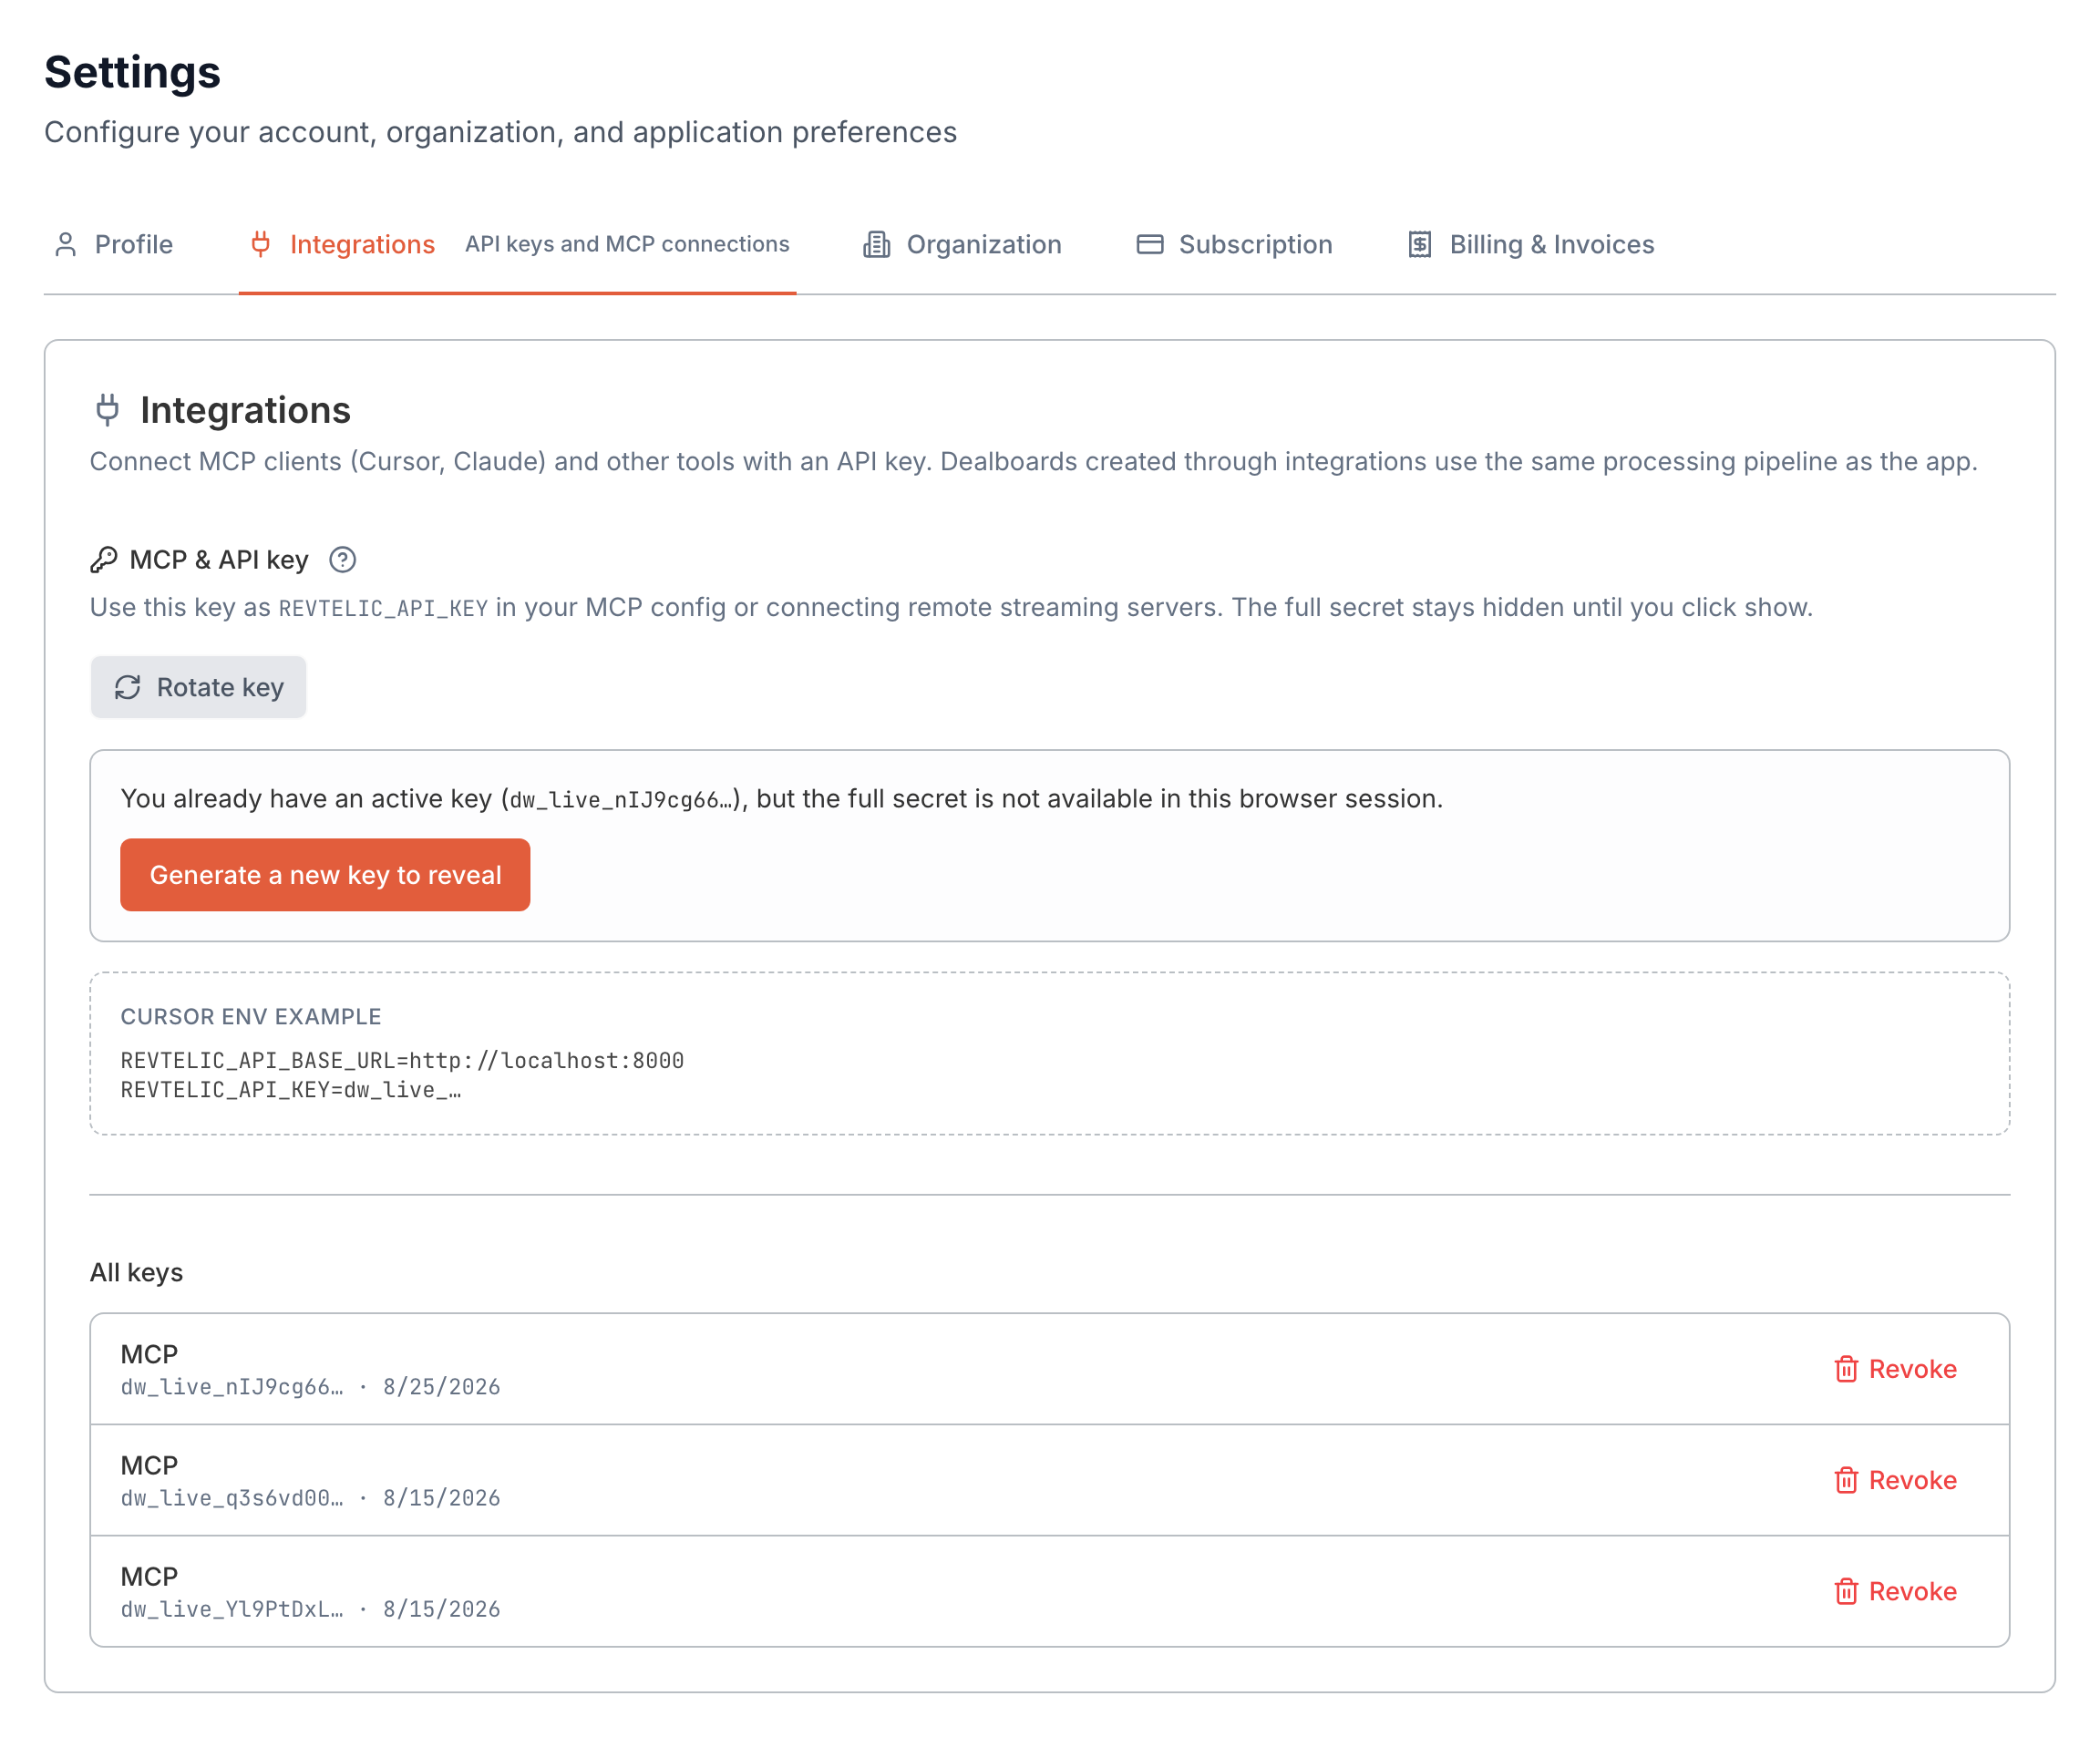Image resolution: width=2100 pixels, height=1737 pixels.
Task: Click the key icon next to MCP & API key
Action: click(104, 560)
